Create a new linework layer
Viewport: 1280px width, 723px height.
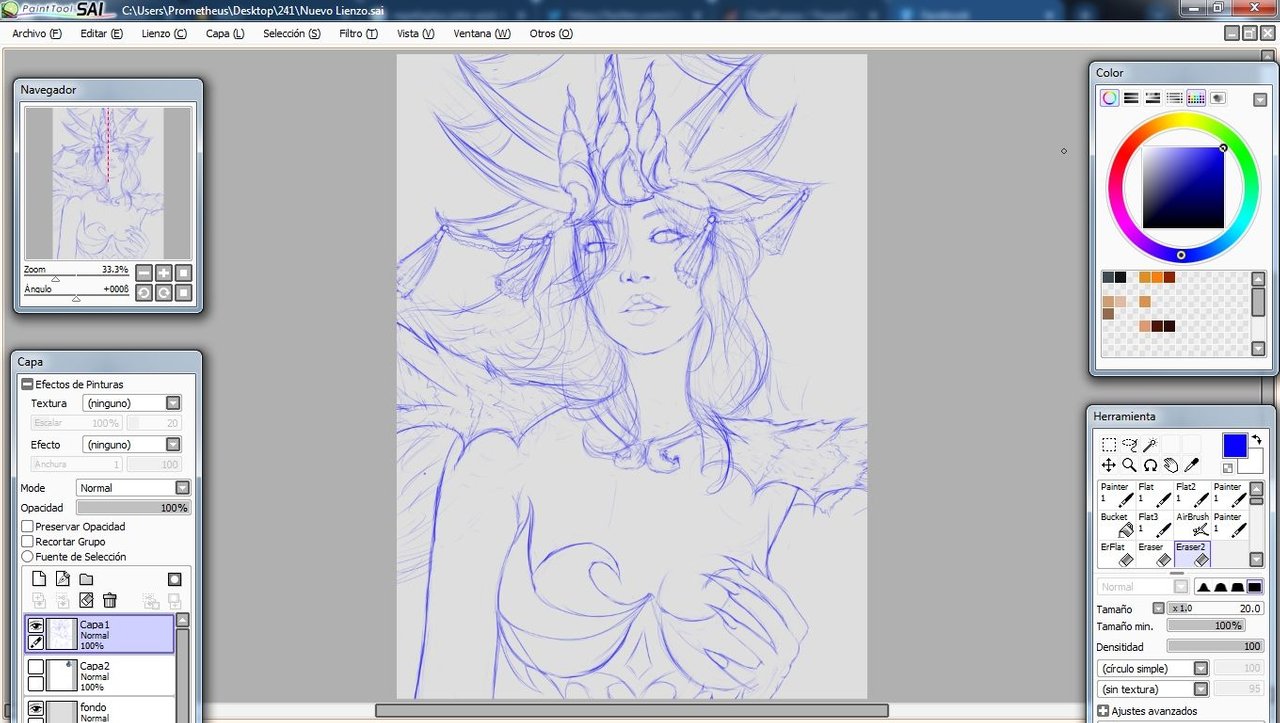pos(62,579)
